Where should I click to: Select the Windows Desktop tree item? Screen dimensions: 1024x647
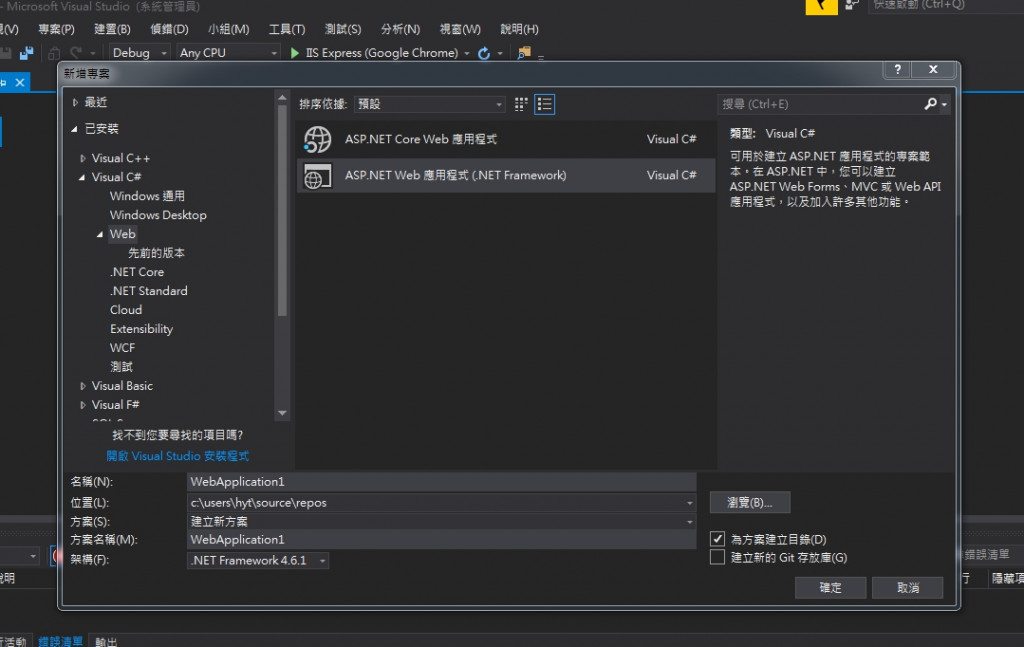[158, 215]
